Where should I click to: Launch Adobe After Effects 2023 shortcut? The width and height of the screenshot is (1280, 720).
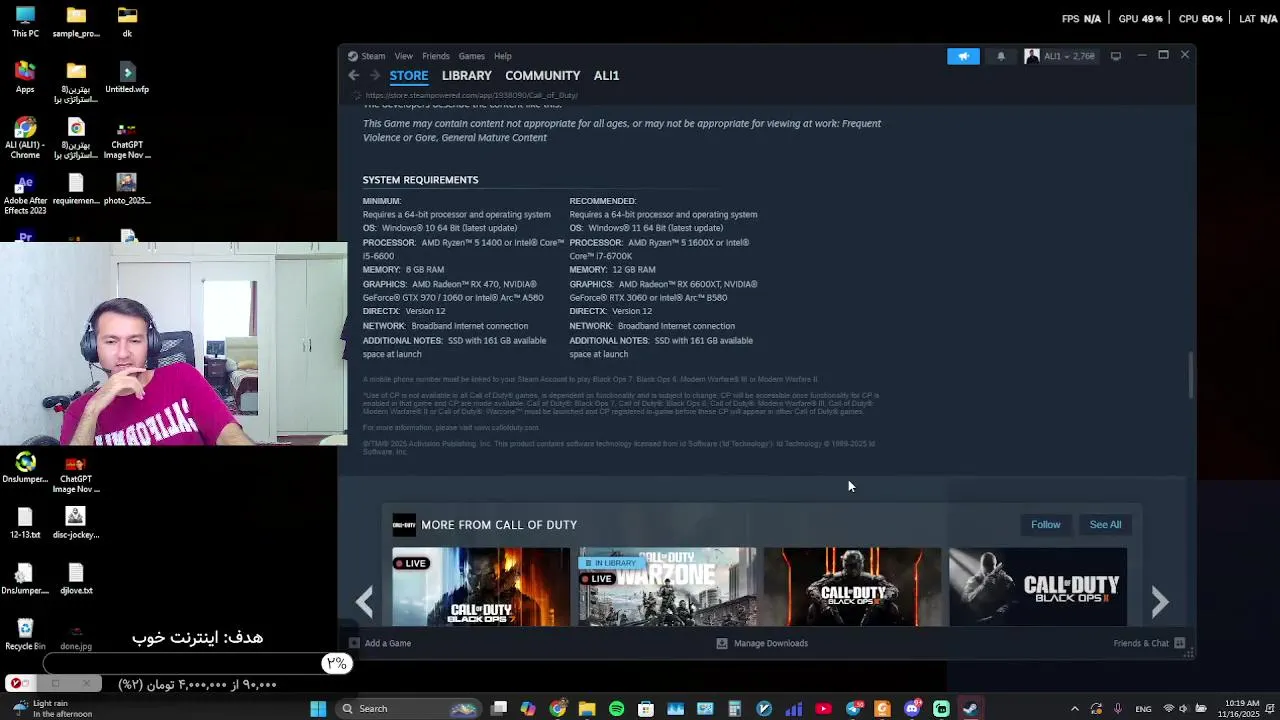coord(25,194)
